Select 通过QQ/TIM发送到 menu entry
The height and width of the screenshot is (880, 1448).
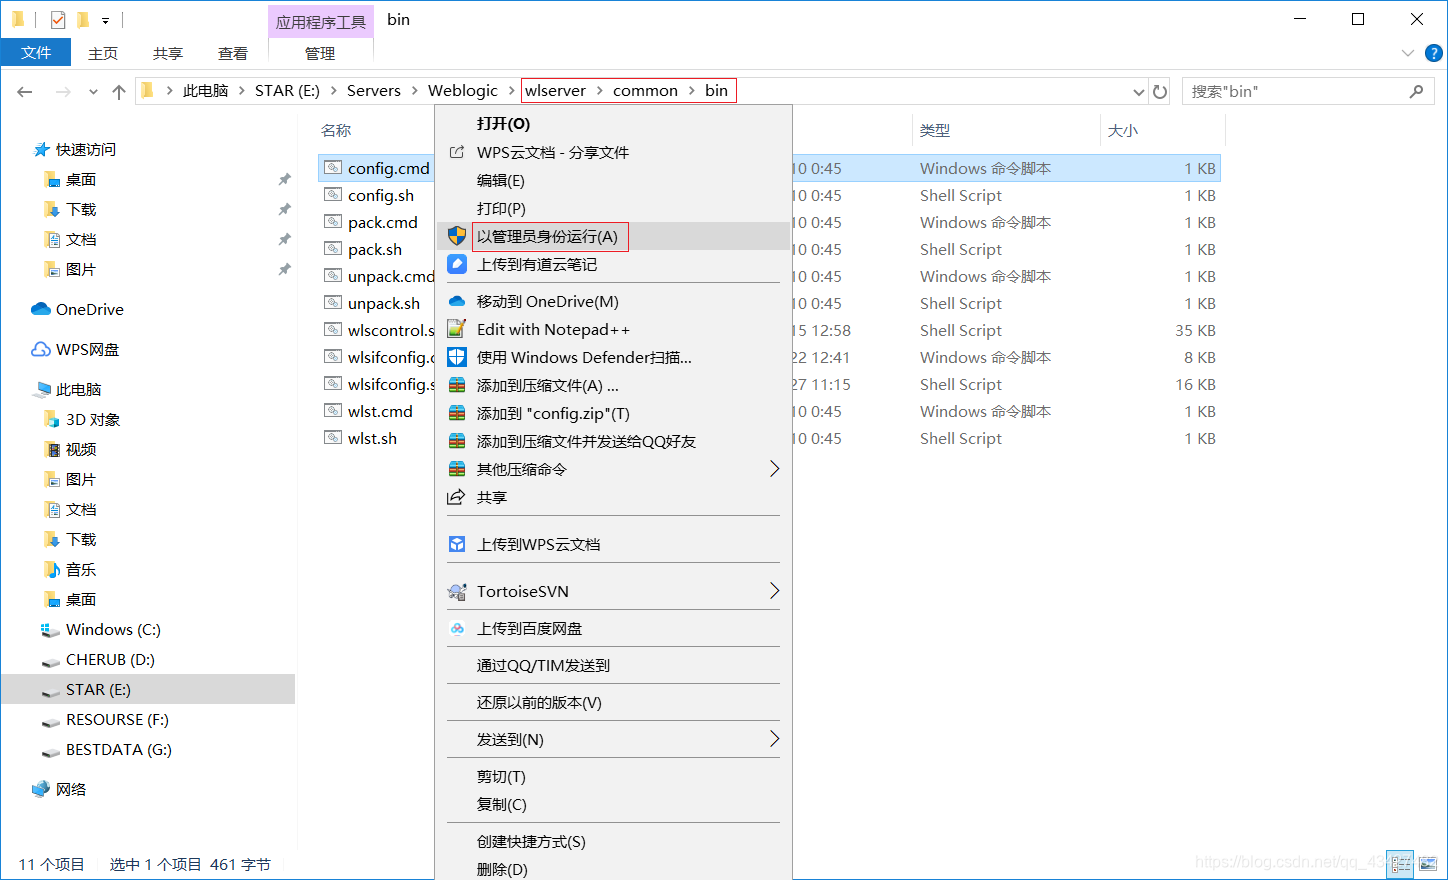(x=613, y=665)
